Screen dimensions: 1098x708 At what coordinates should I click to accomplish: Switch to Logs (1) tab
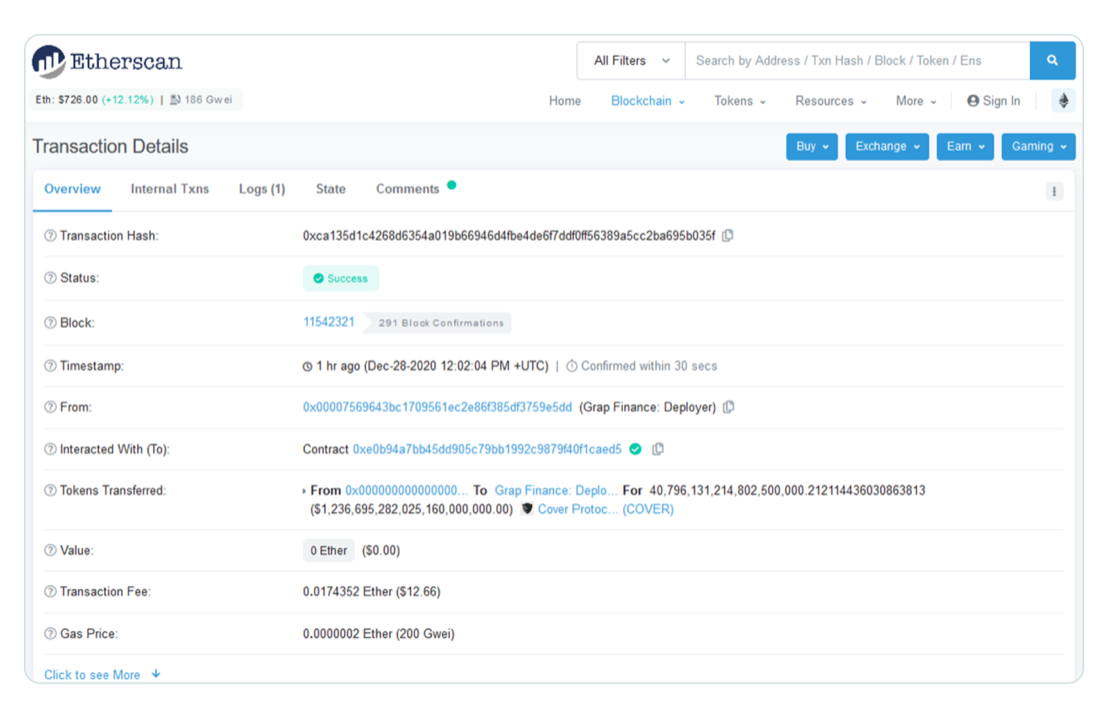pos(262,189)
